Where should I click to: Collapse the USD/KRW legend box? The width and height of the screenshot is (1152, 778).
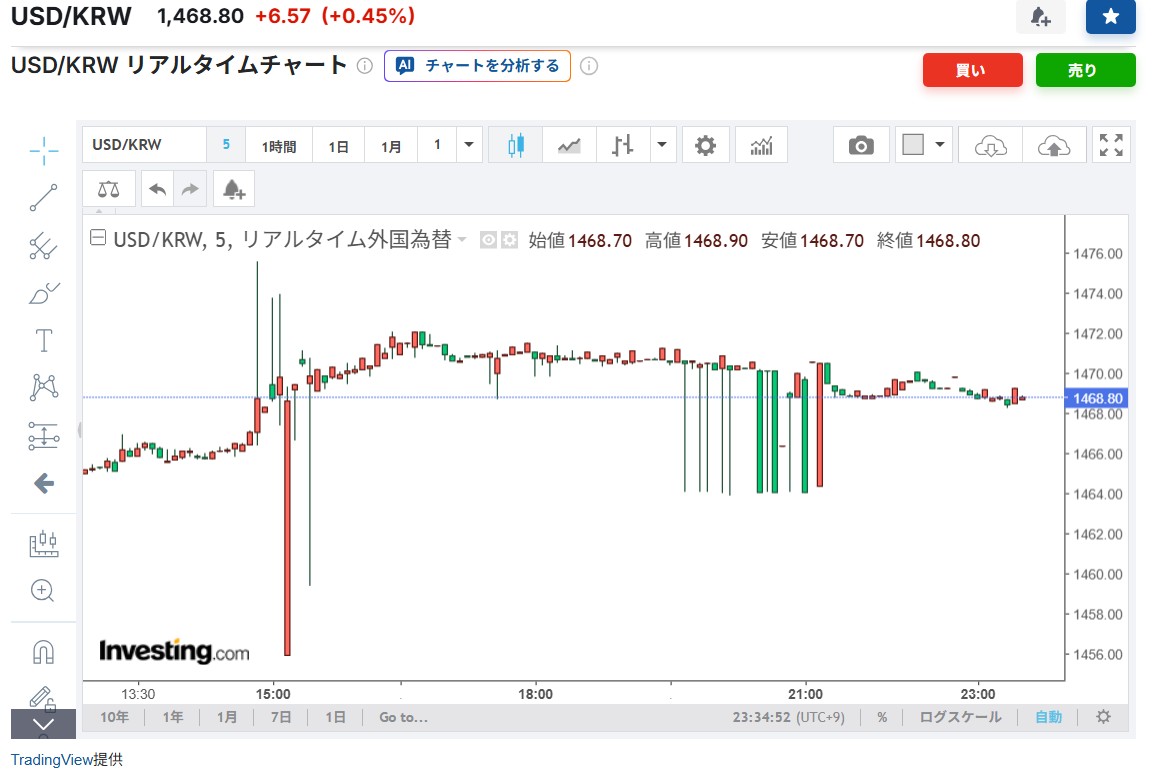pos(98,240)
